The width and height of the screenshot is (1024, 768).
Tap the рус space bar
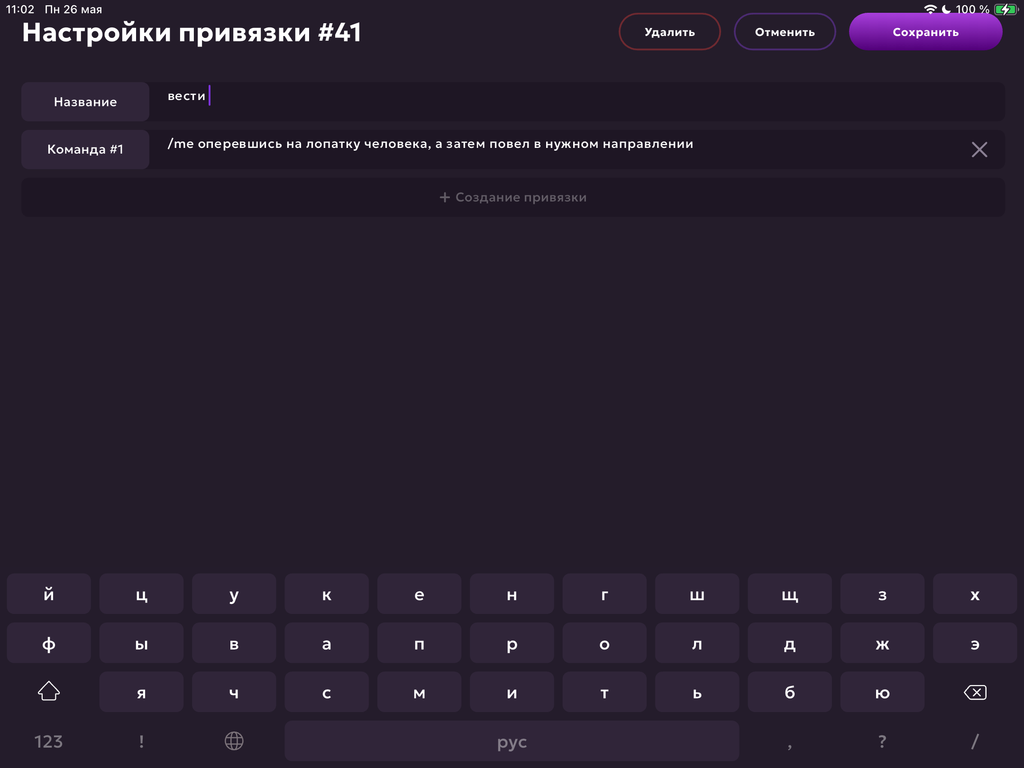point(511,741)
